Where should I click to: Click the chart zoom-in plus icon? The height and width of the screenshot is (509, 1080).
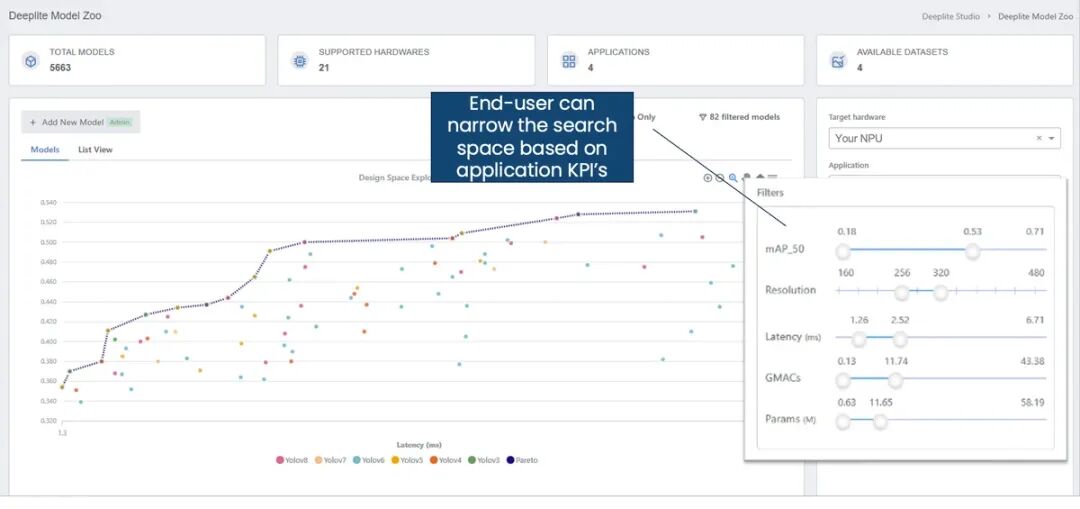(x=708, y=178)
